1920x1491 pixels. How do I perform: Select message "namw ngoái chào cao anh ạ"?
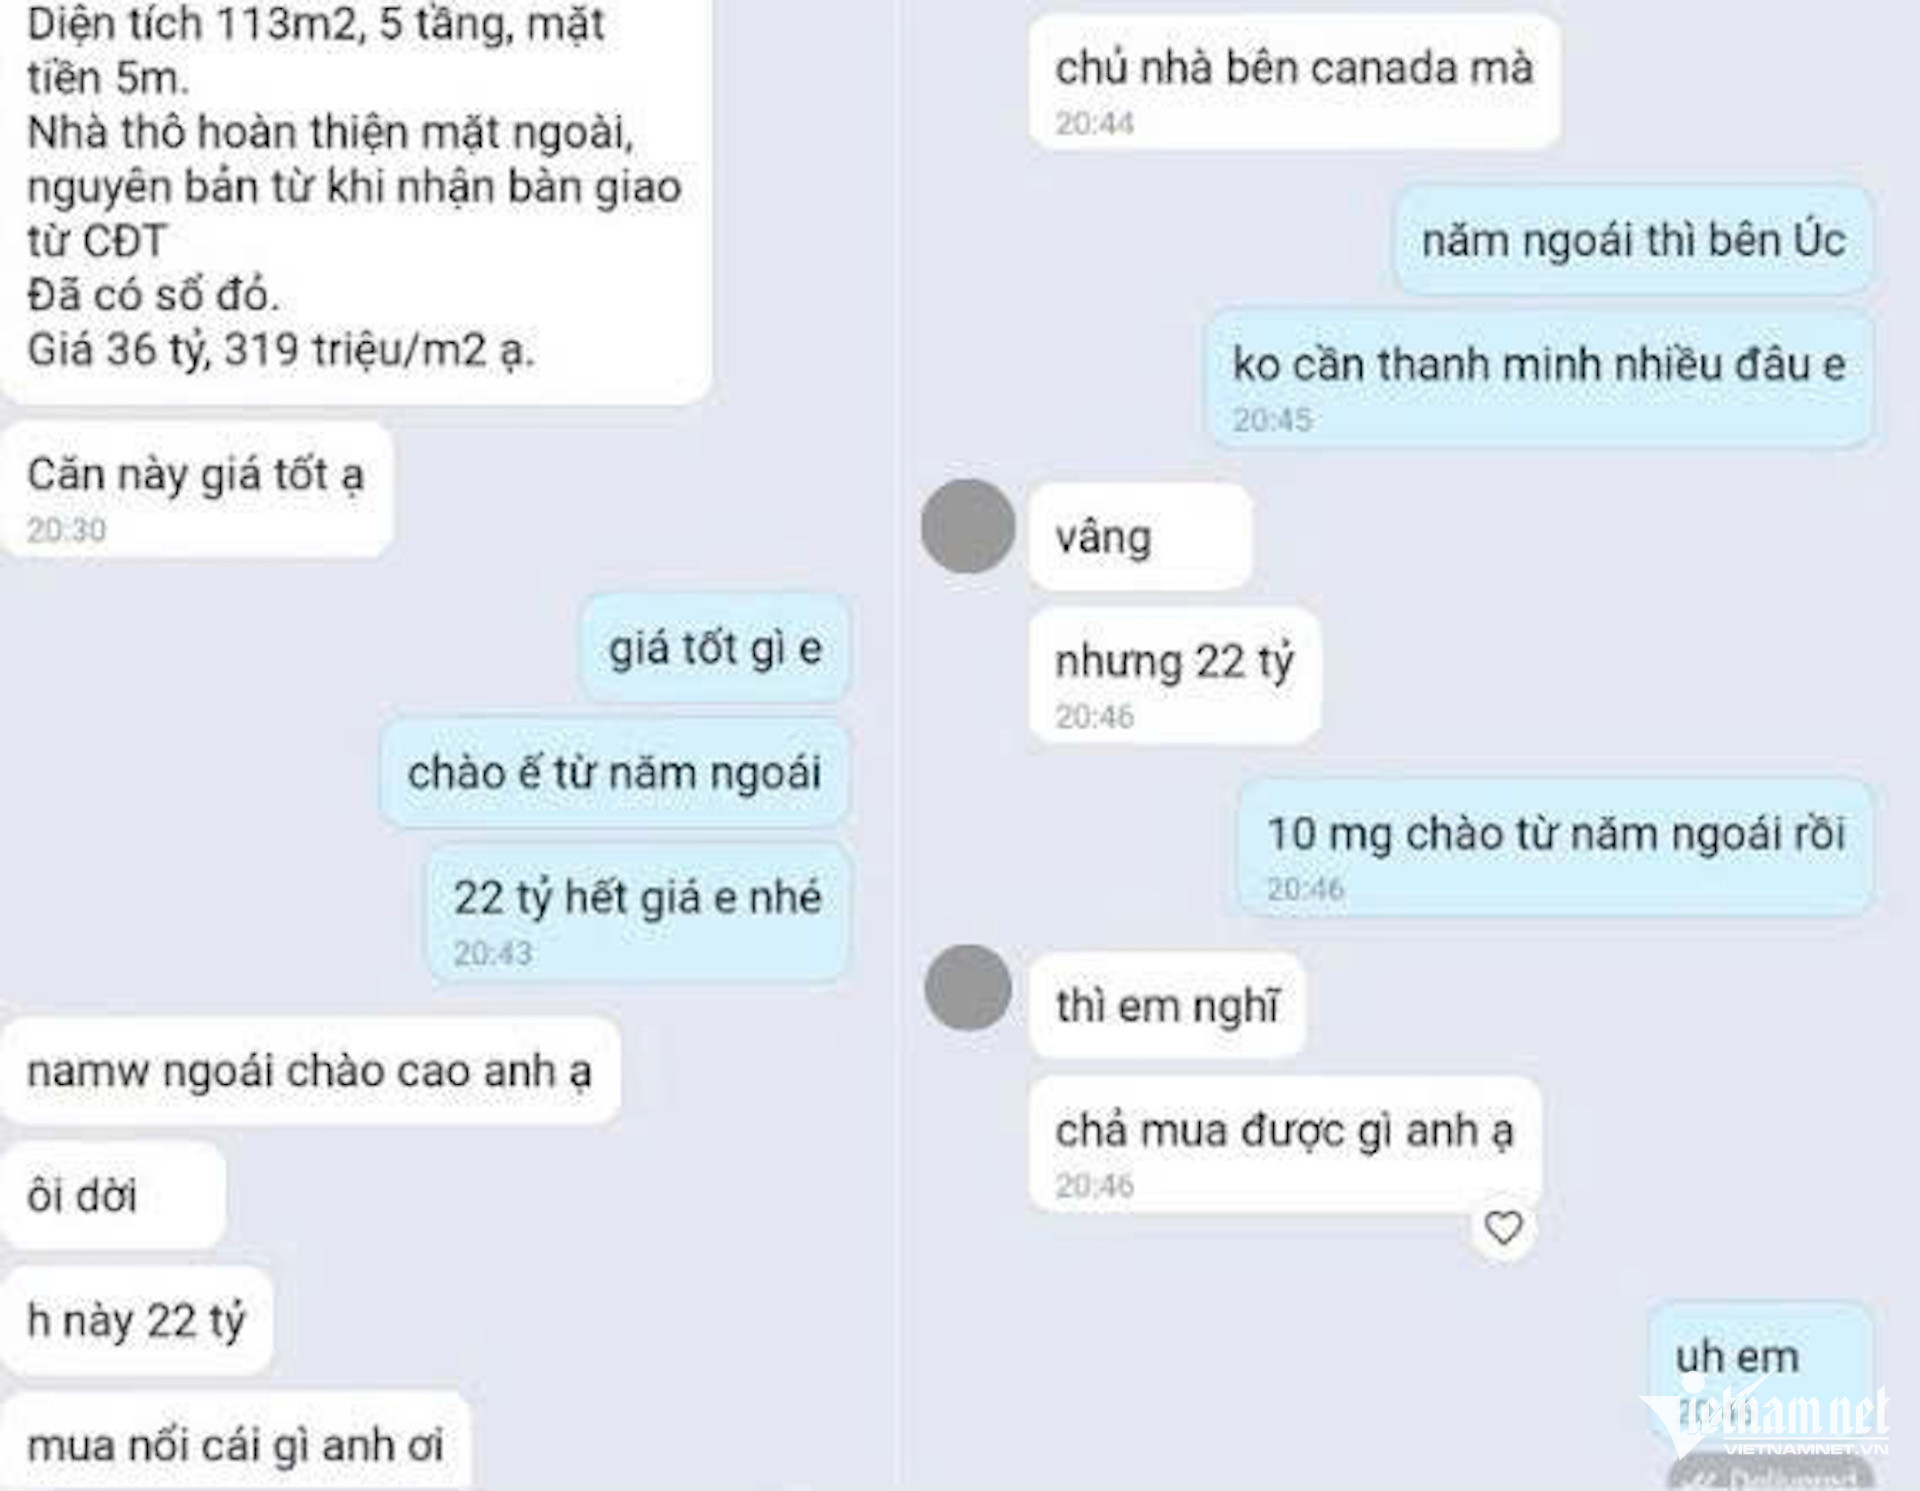(310, 1071)
